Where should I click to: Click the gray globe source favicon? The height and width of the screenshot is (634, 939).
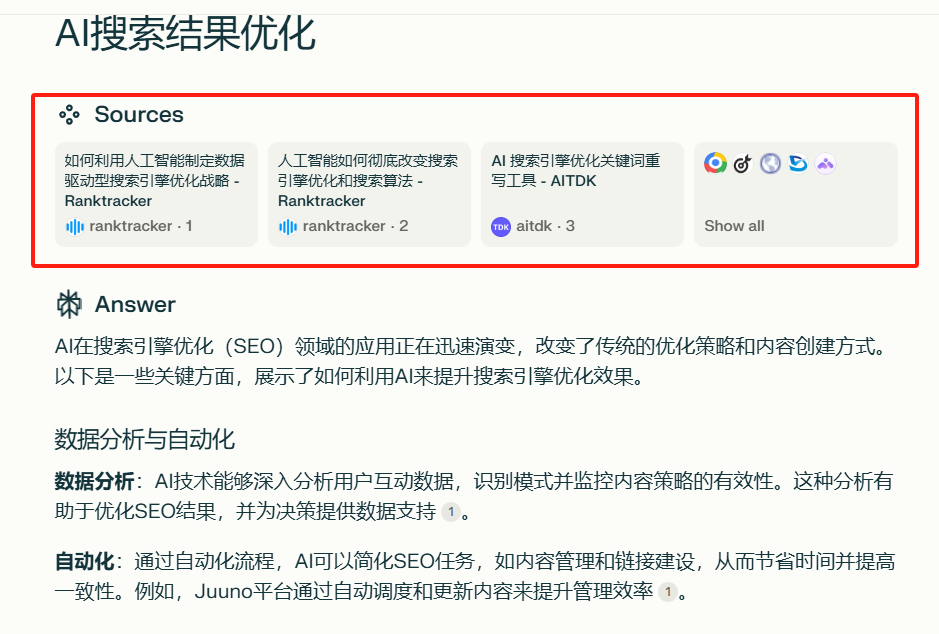pyautogui.click(x=770, y=163)
